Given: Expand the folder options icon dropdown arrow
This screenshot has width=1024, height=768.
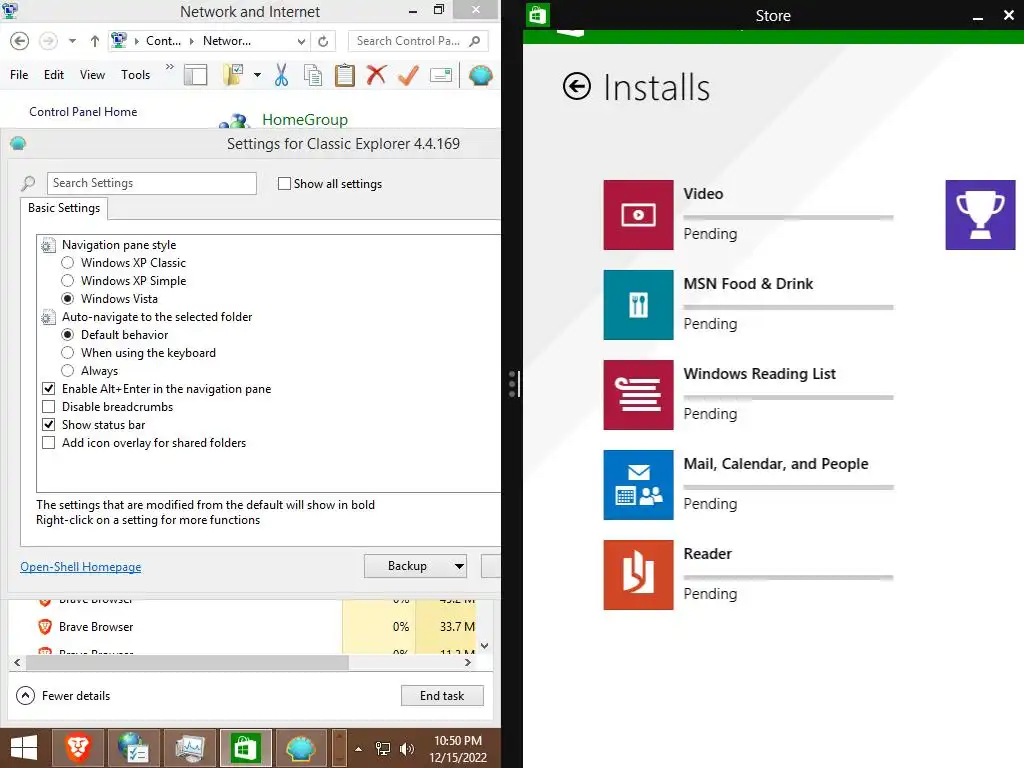Looking at the screenshot, I should [x=257, y=75].
